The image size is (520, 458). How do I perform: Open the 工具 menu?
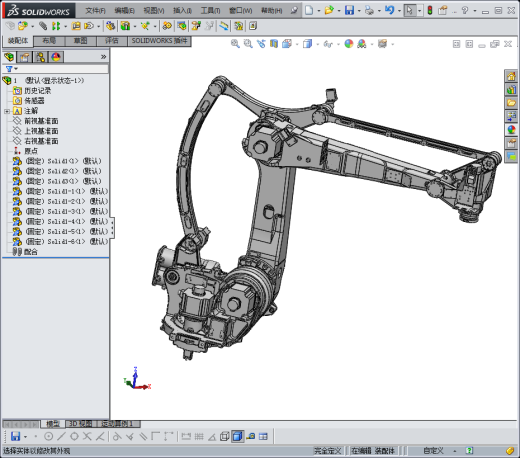210,11
